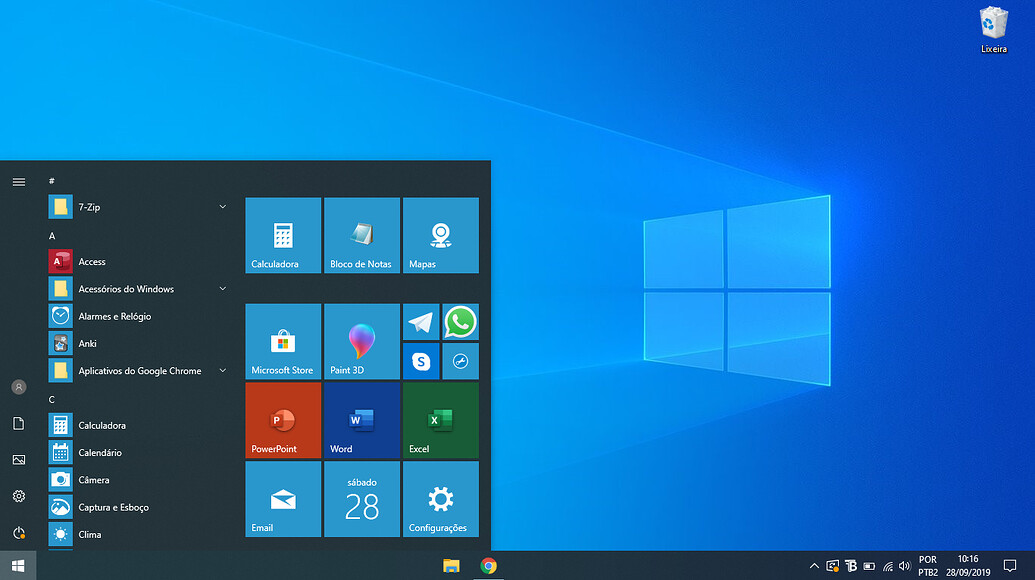Open Mapas from its tile
This screenshot has height=580, width=1035.
click(440, 235)
